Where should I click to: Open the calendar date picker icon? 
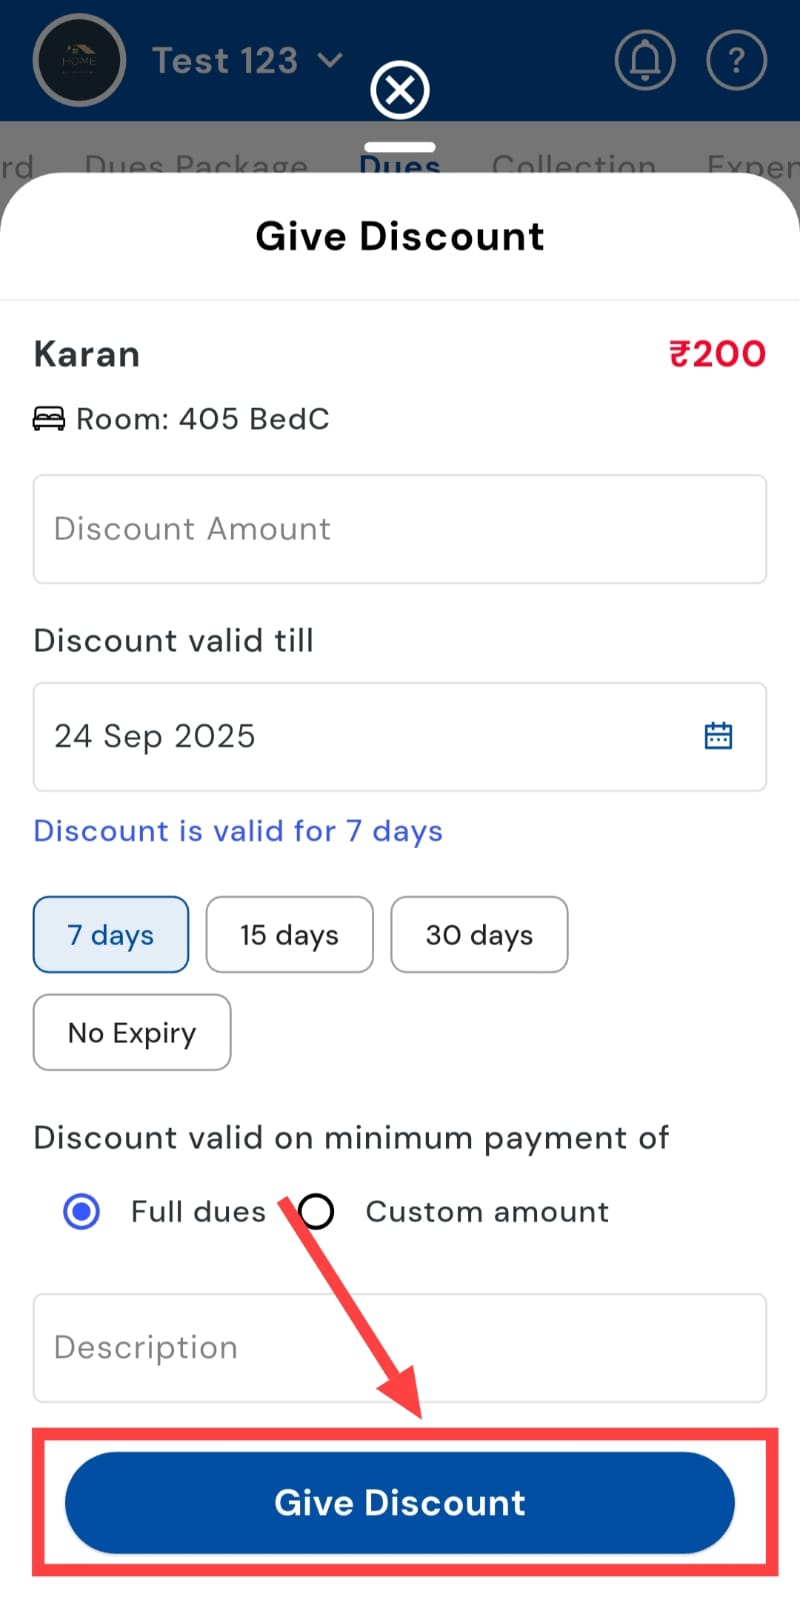[x=718, y=736]
